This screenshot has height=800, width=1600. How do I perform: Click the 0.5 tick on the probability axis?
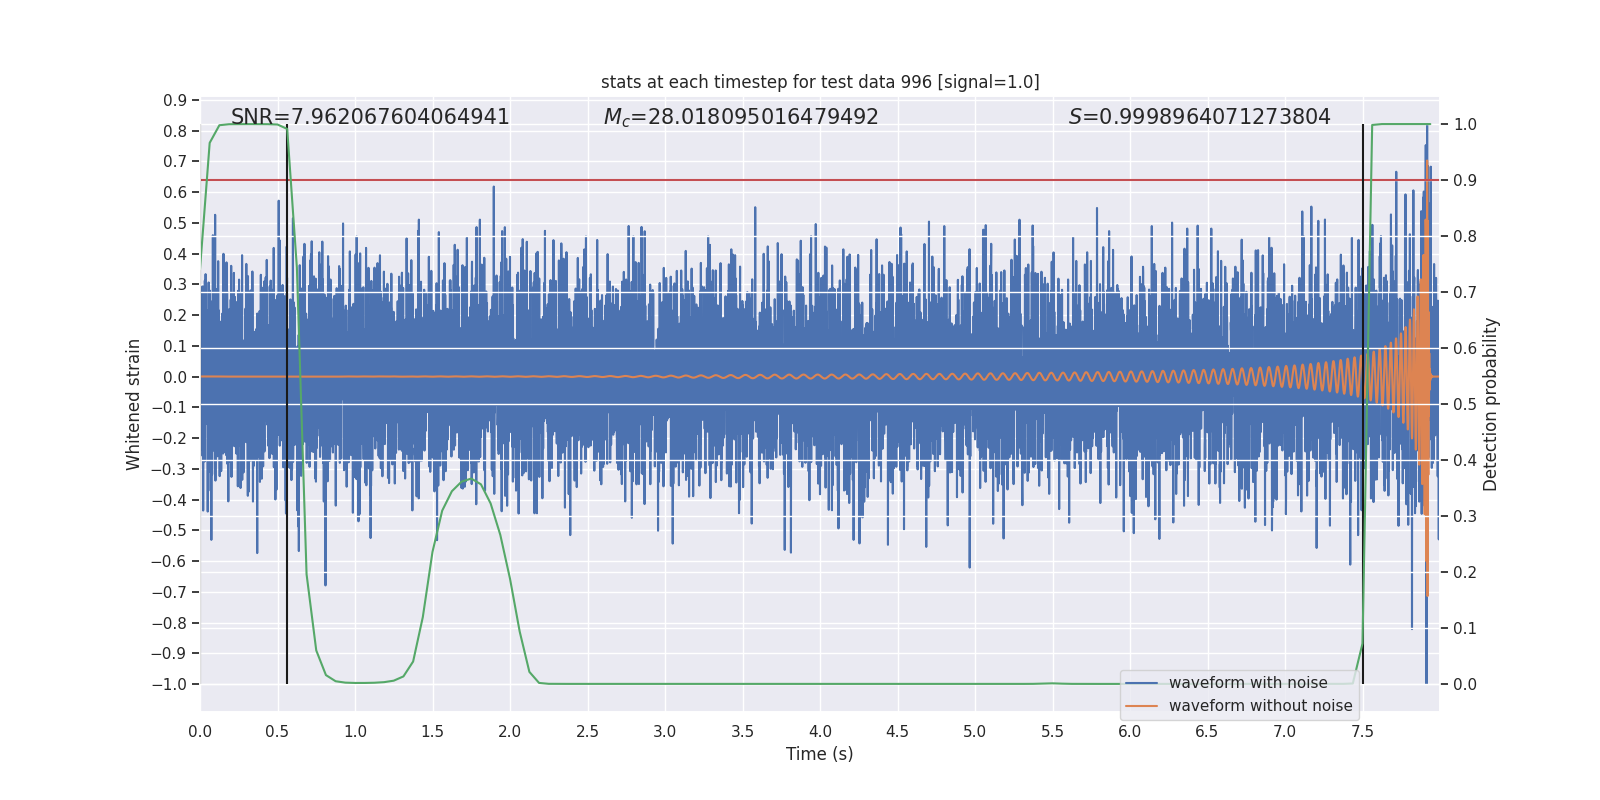pyautogui.click(x=1465, y=405)
